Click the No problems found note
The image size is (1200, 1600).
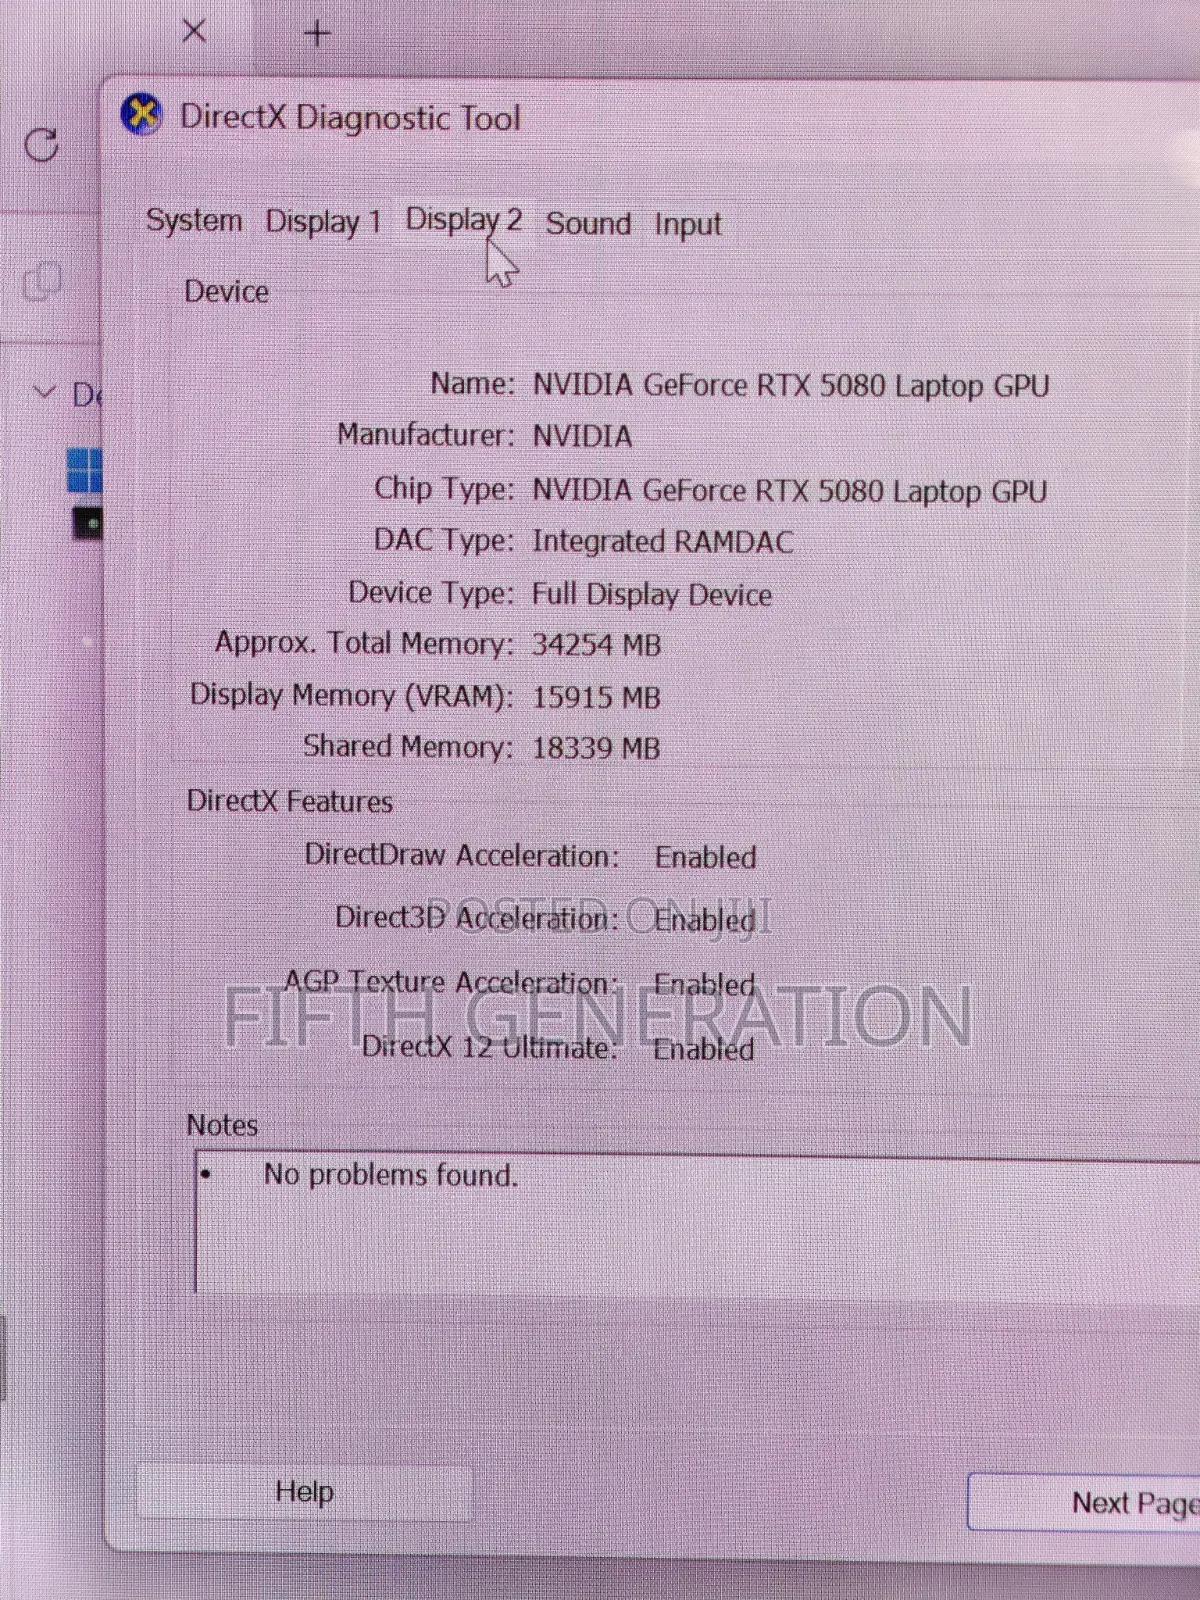click(391, 1175)
